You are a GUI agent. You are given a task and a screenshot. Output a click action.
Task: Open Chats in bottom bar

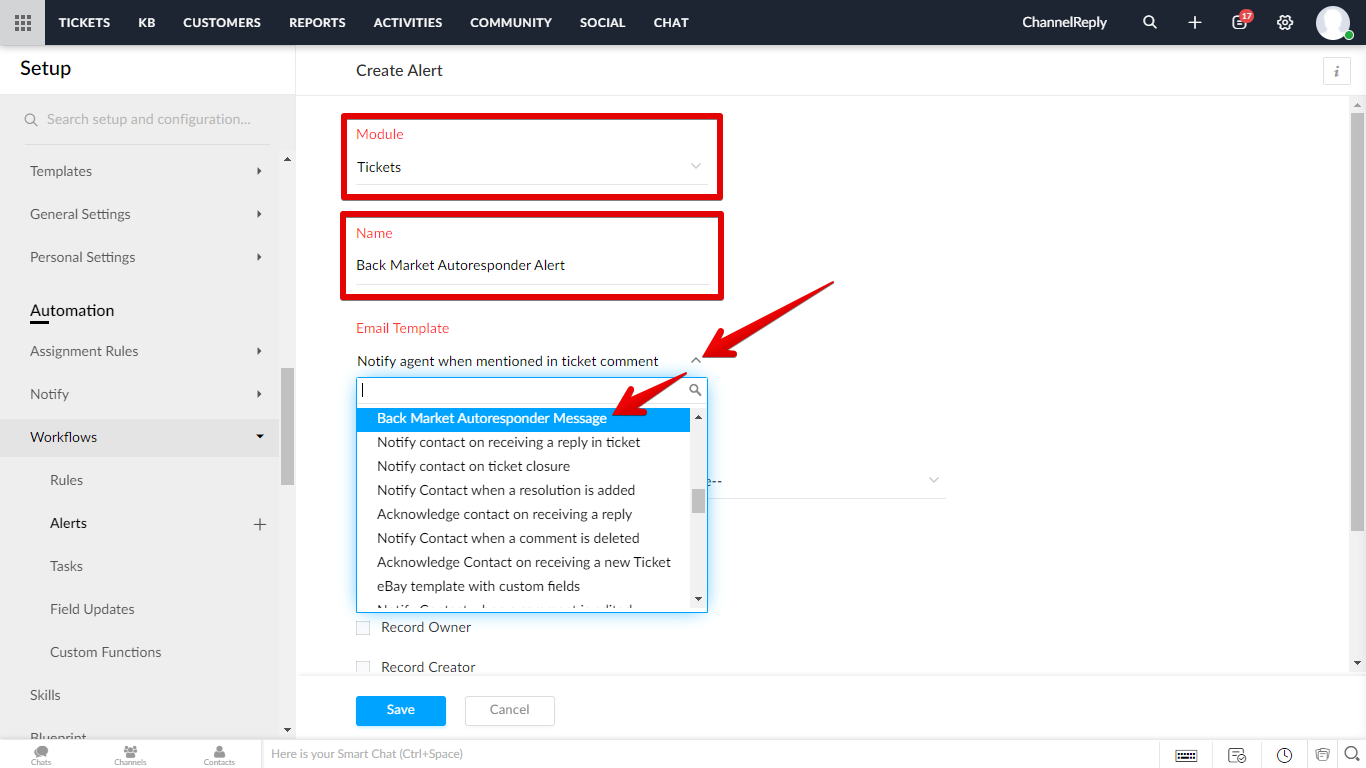[41, 755]
